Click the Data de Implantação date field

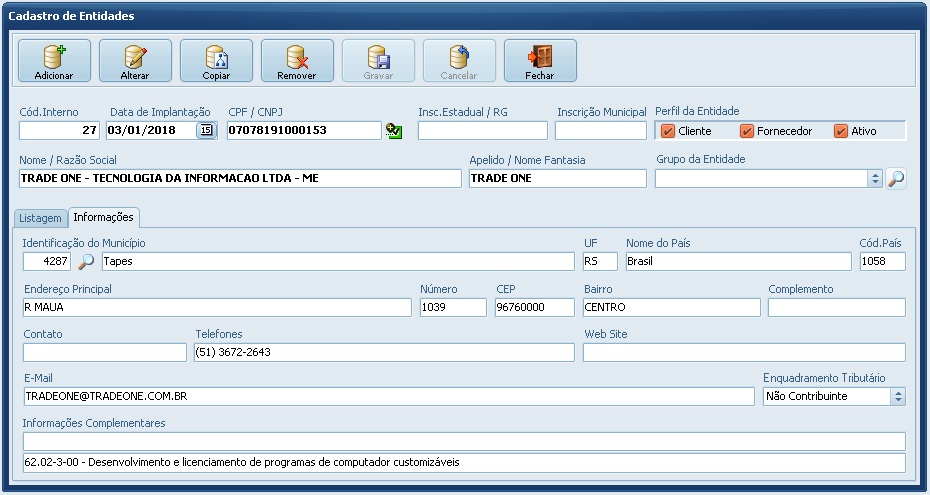(151, 130)
